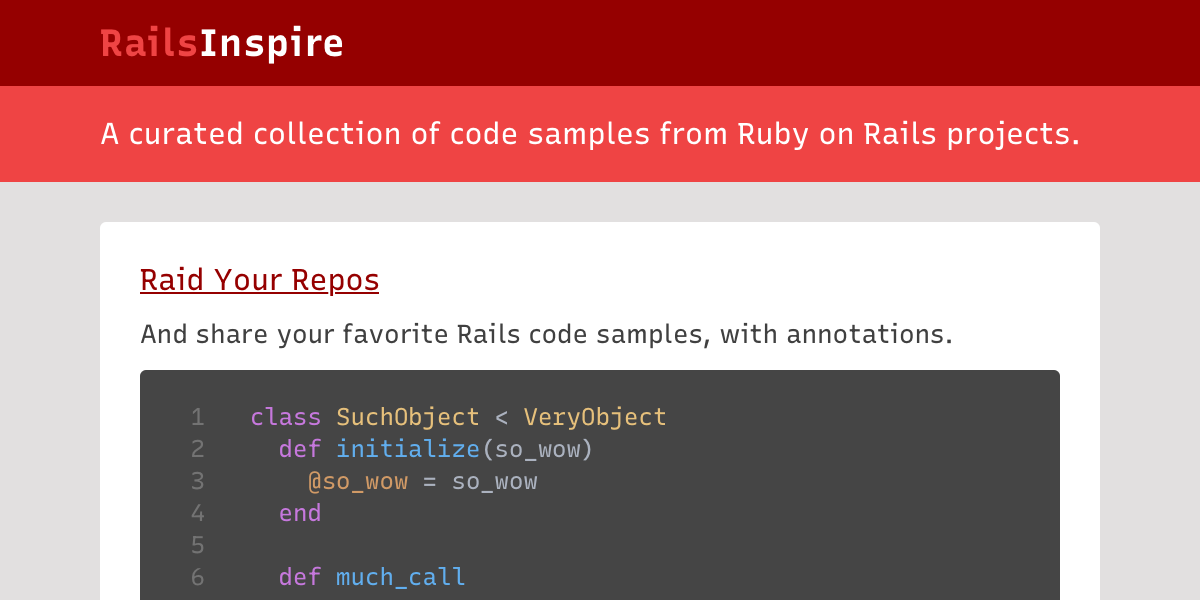Click the VeryObject superclass name
This screenshot has height=600, width=1200.
pos(595,417)
